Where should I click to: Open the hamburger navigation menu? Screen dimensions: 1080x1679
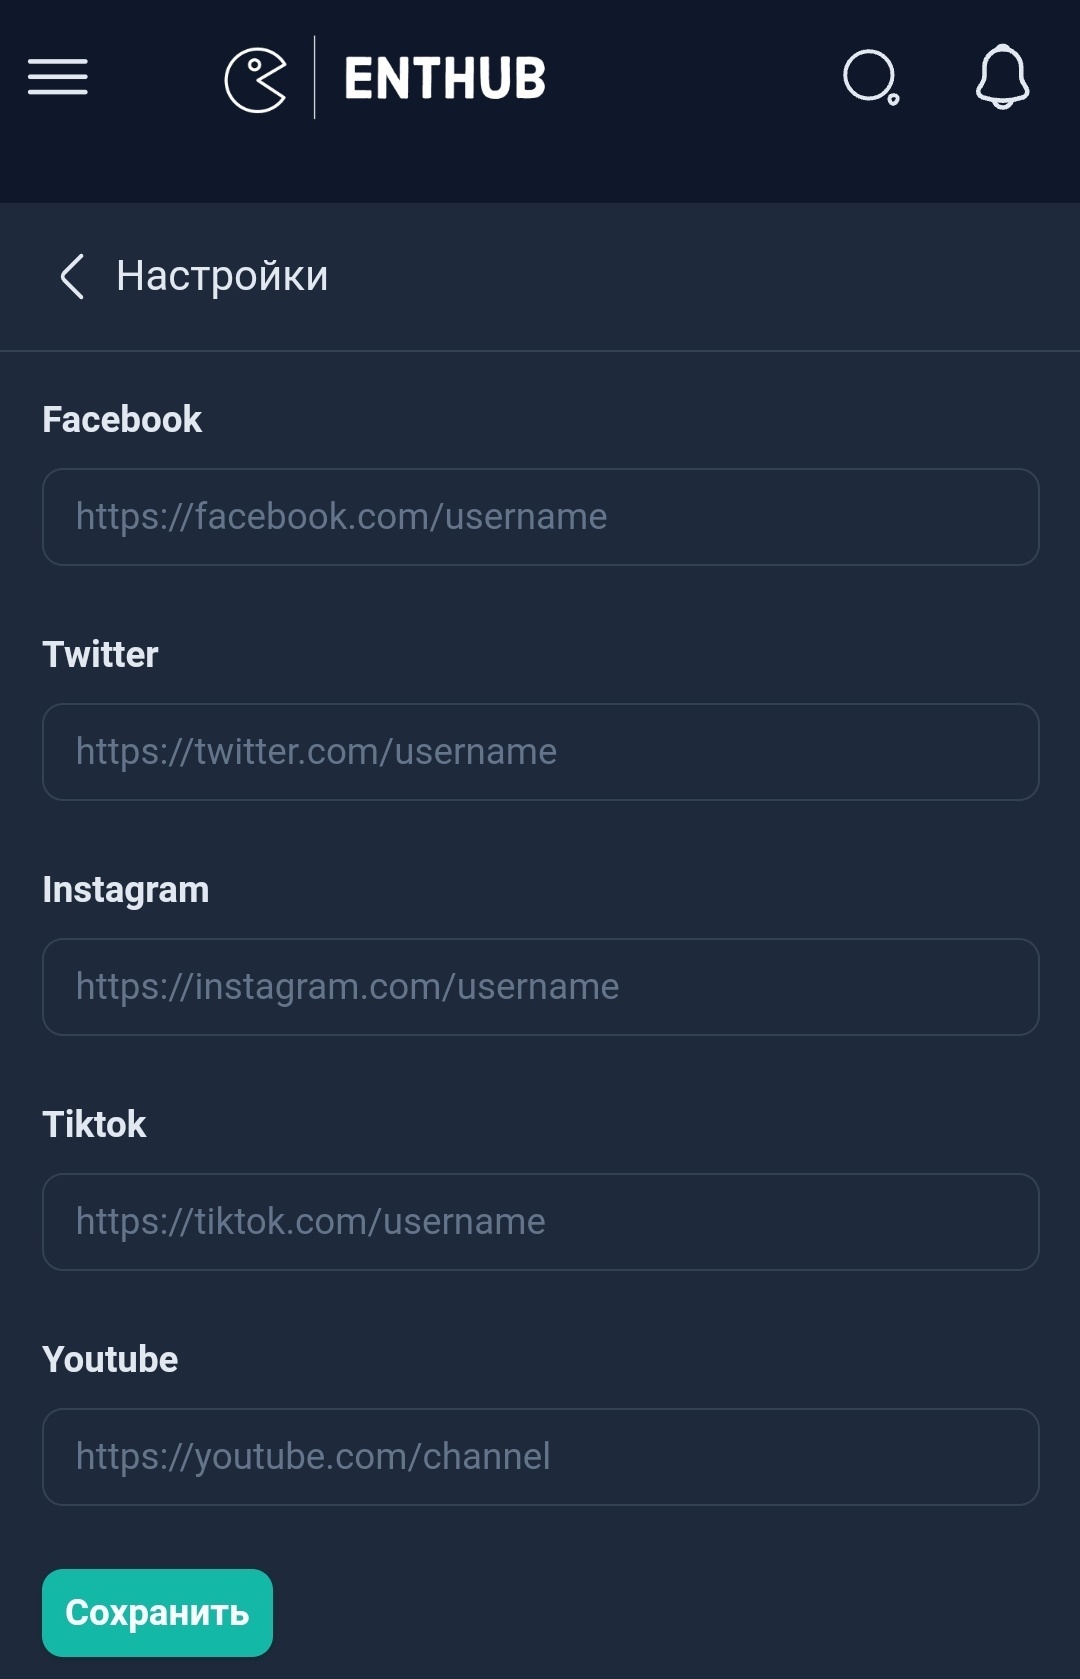coord(58,77)
